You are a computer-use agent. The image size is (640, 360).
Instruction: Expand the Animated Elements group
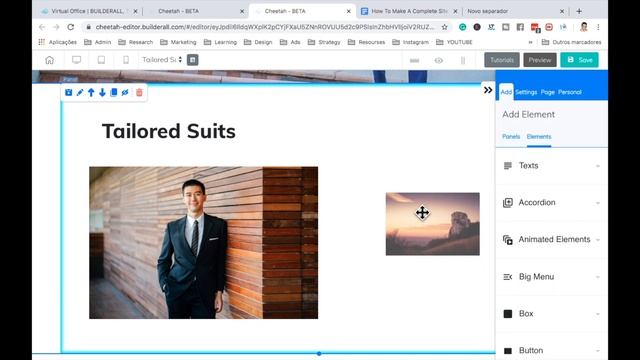click(x=551, y=240)
